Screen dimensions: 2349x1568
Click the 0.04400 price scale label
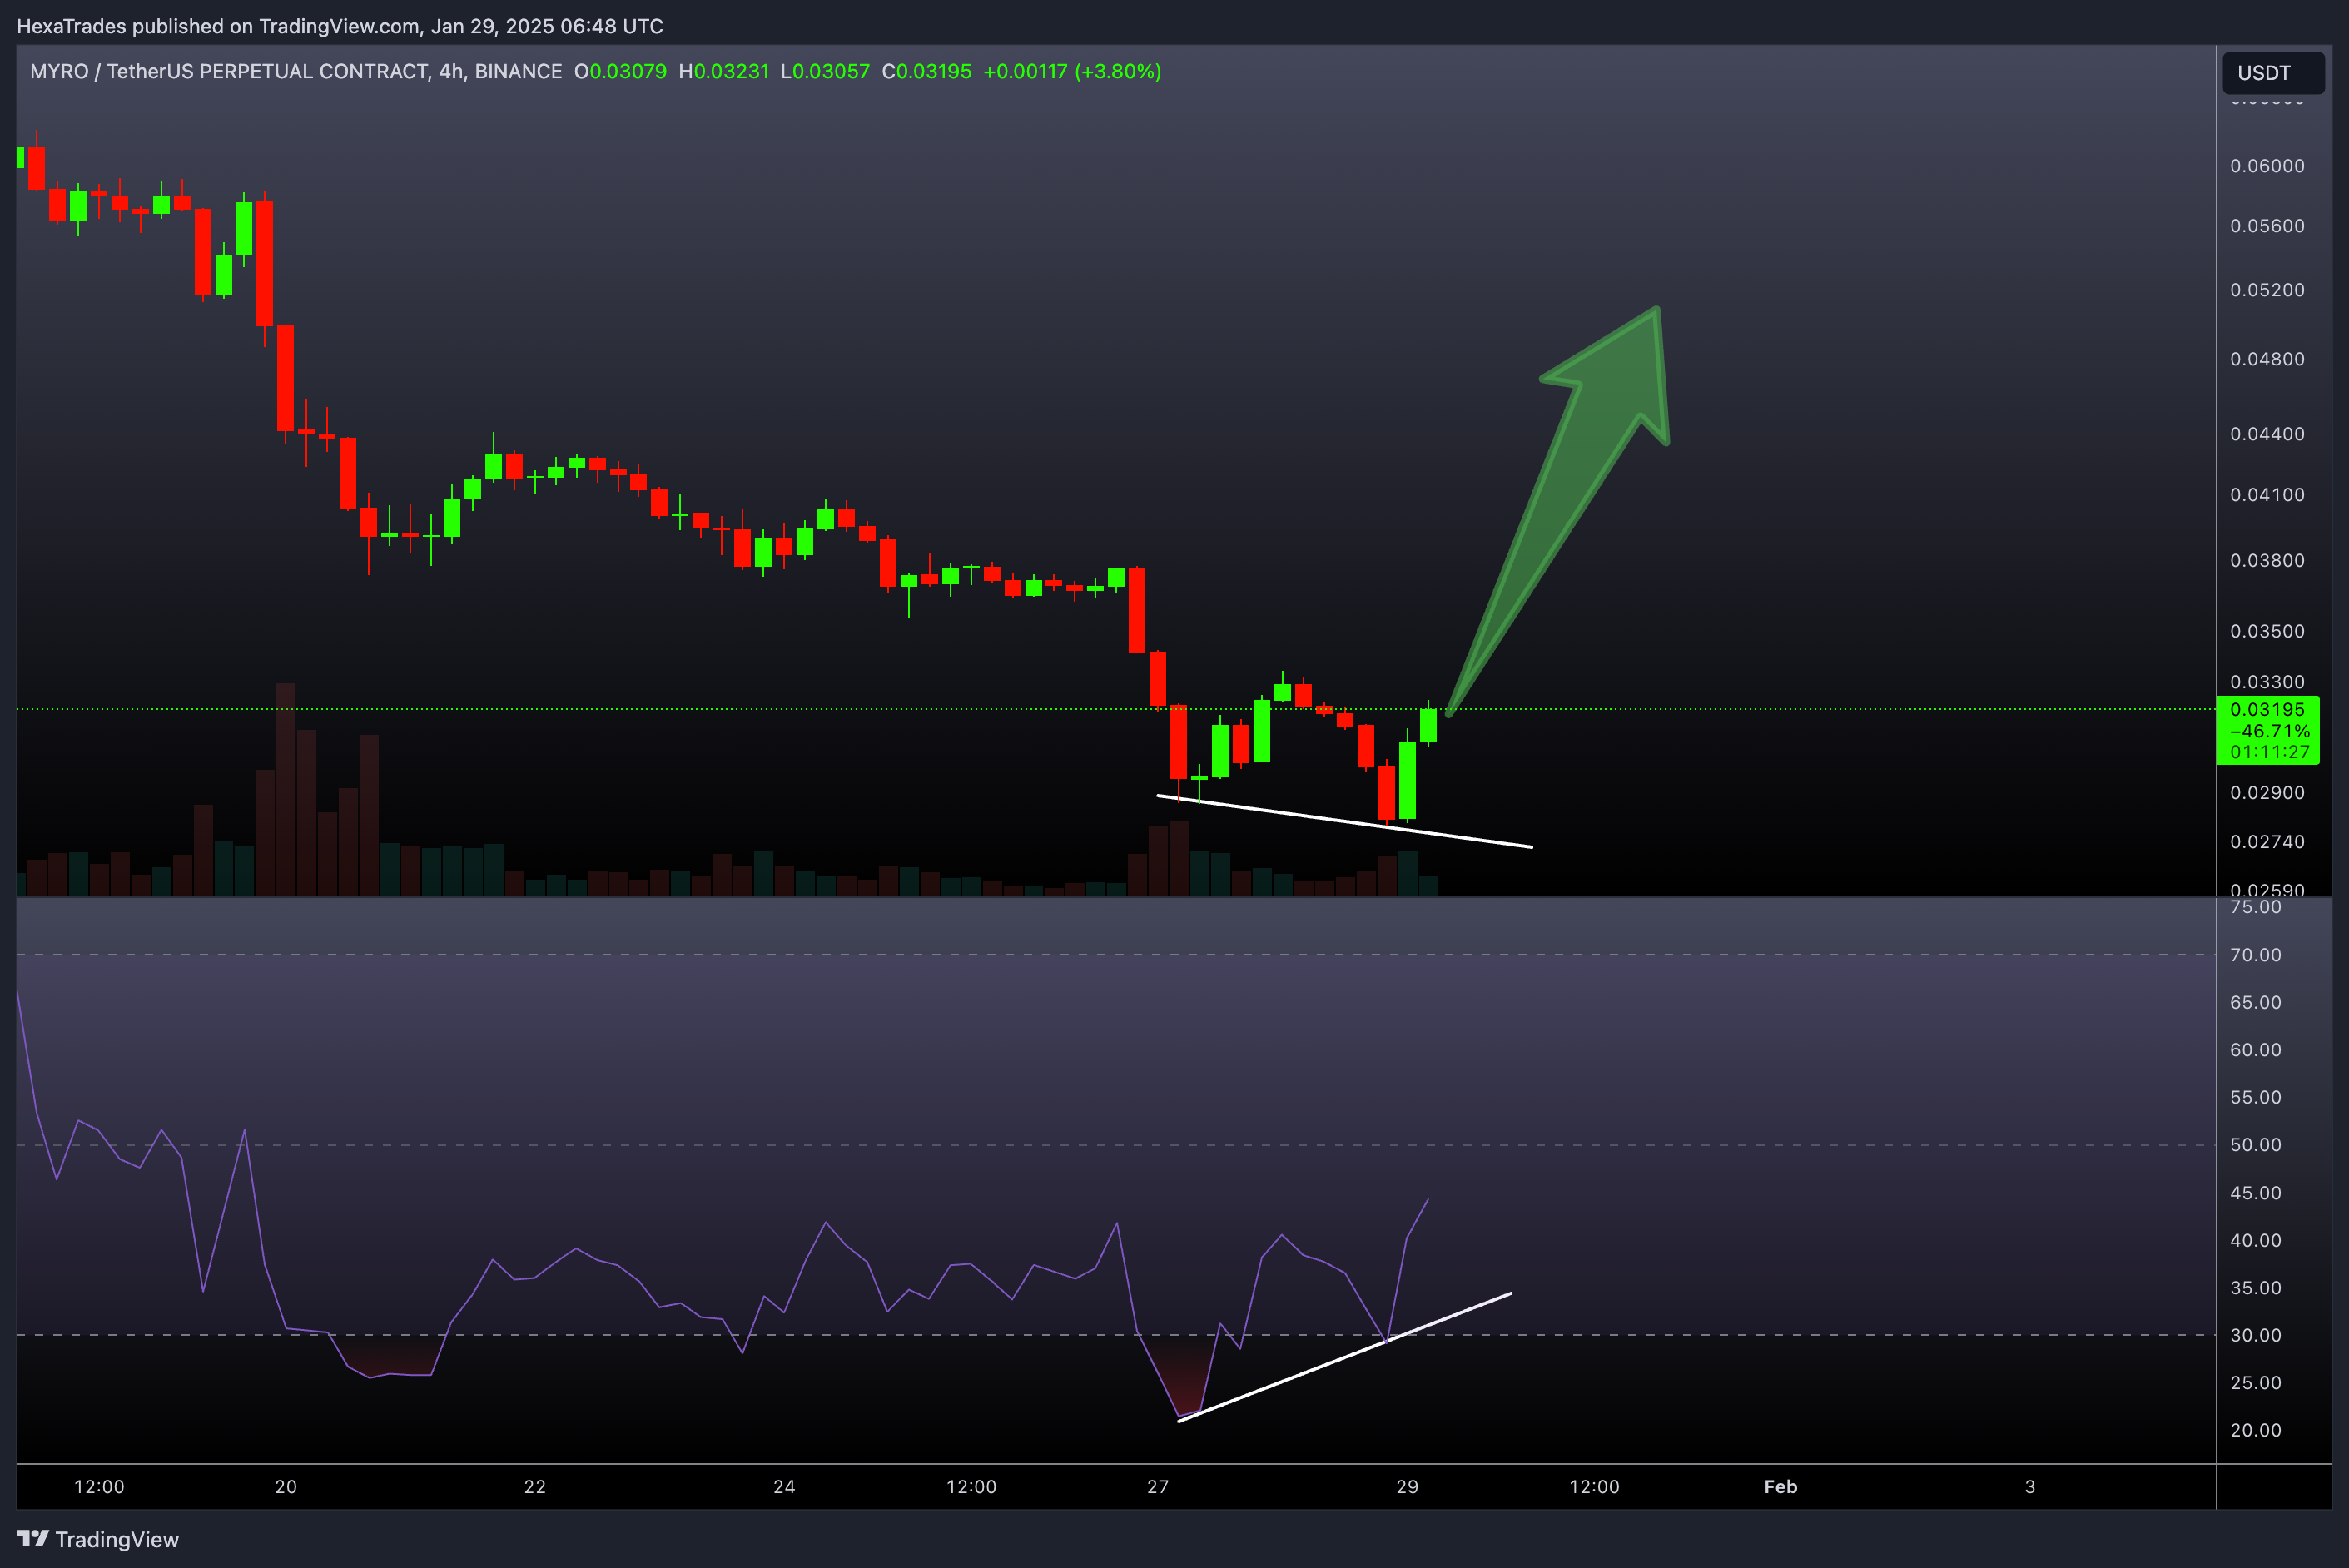coord(2267,434)
